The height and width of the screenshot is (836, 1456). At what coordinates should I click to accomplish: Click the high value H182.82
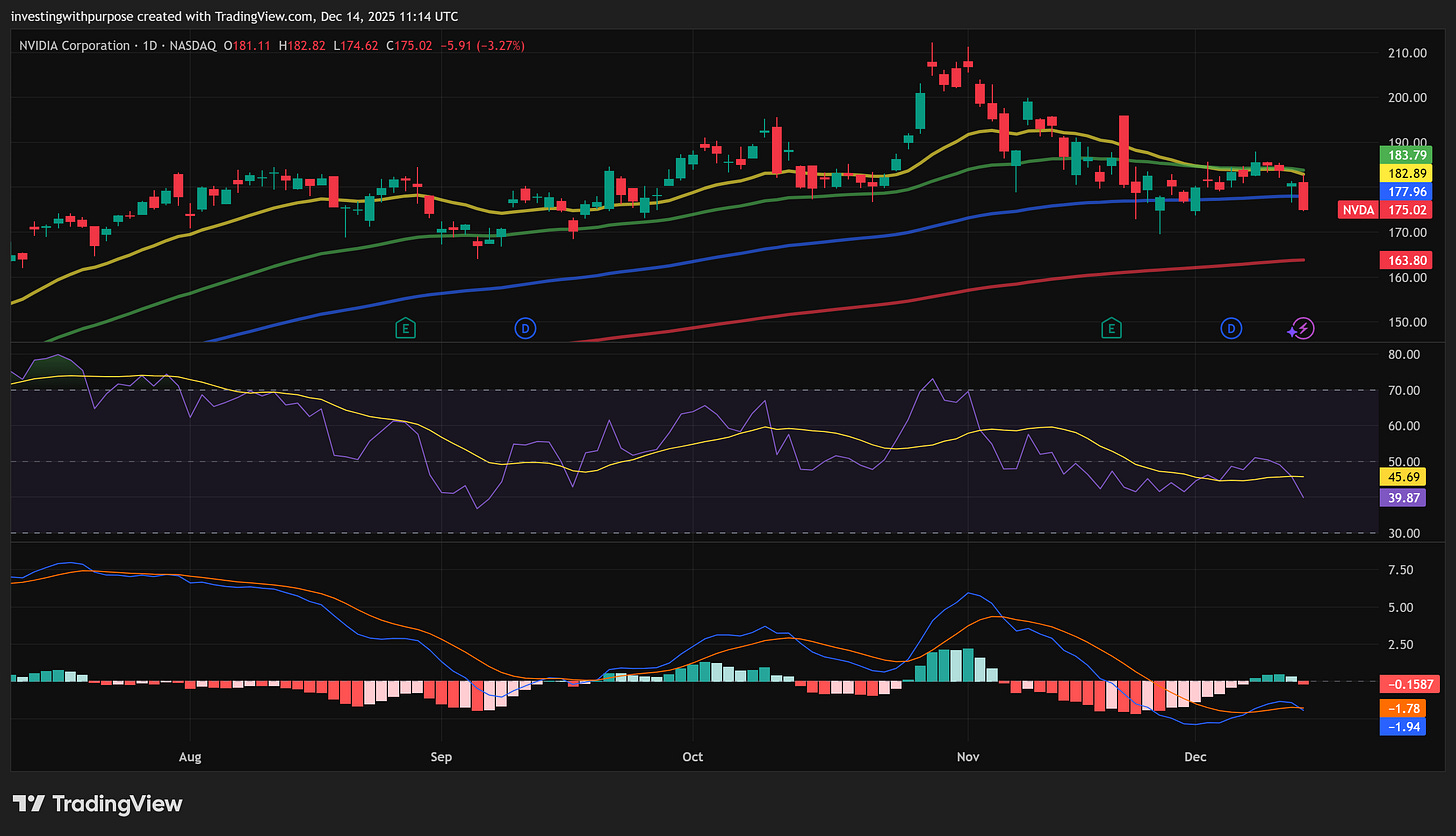tap(304, 46)
